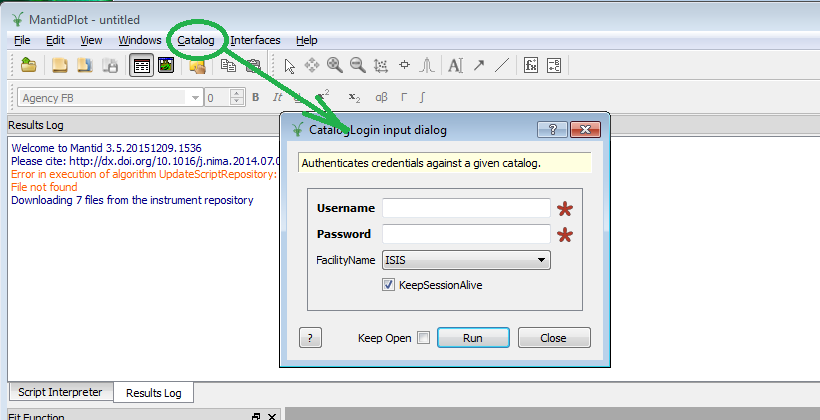Apply italic text formatting

277,97
